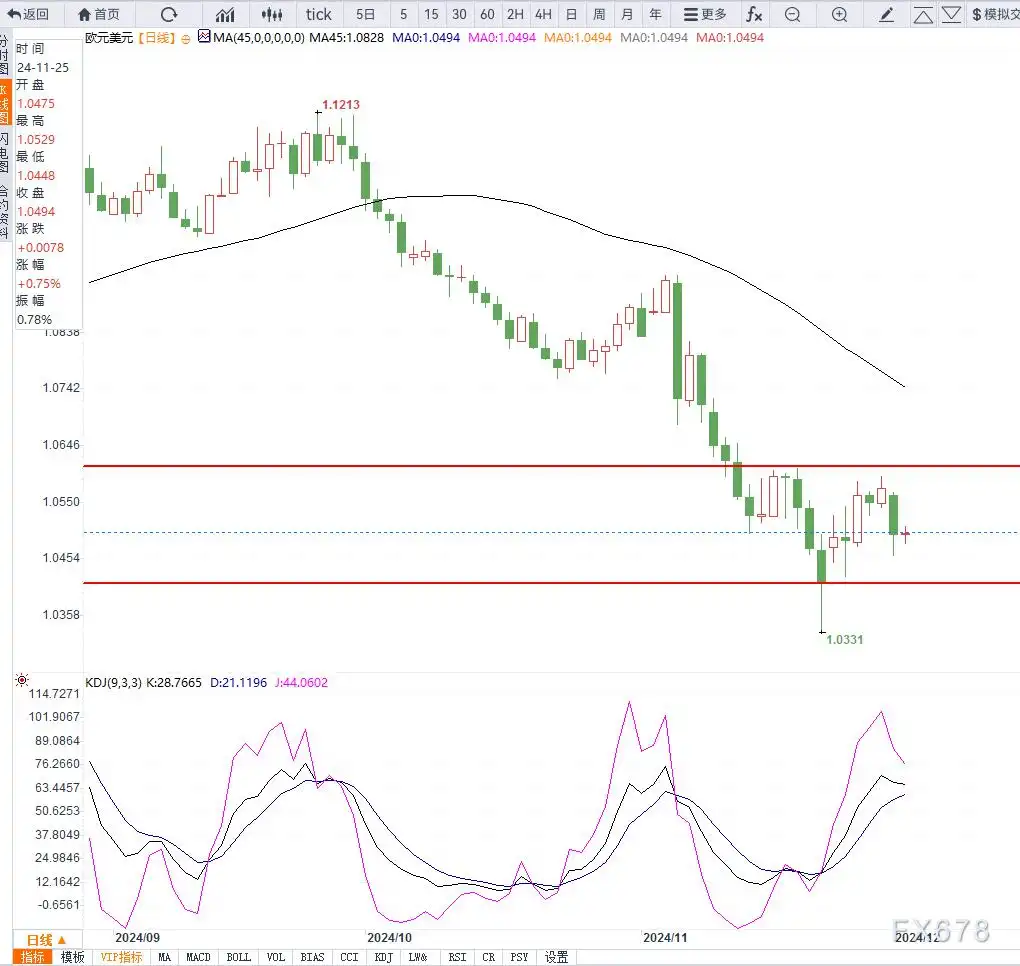This screenshot has height=966, width=1020.
Task: Select the 周 weekly period
Action: (x=599, y=14)
